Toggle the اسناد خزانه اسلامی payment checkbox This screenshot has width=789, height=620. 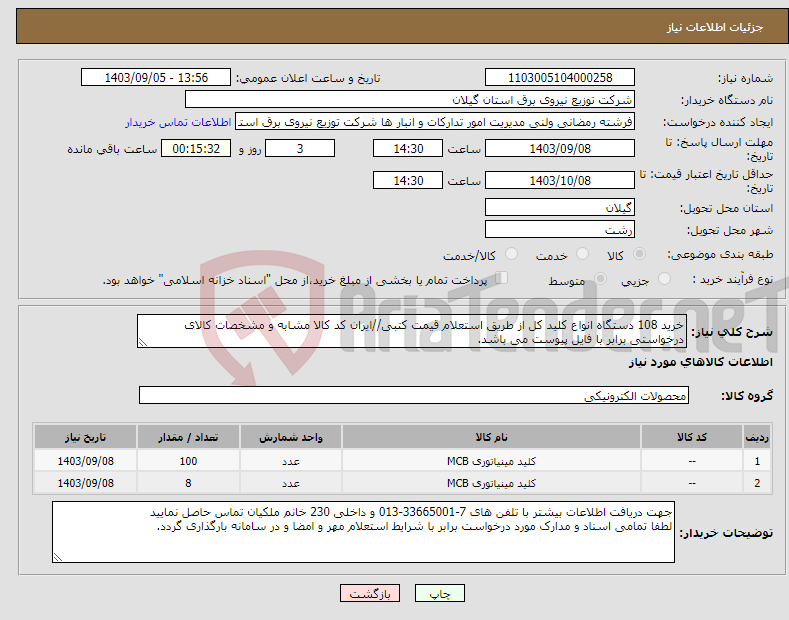click(502, 278)
